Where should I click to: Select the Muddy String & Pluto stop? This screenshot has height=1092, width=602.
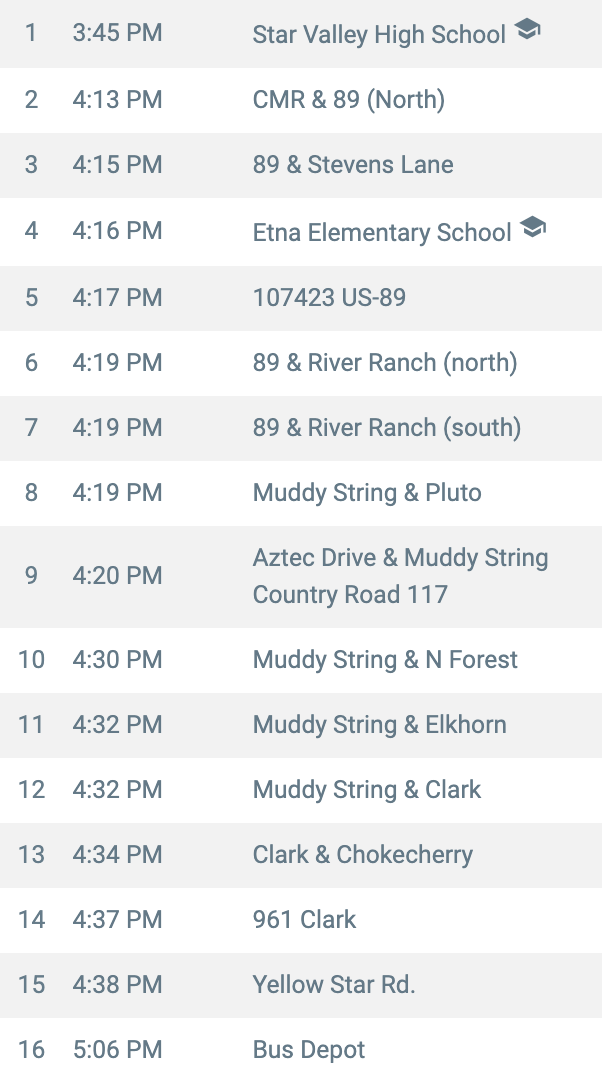point(367,493)
